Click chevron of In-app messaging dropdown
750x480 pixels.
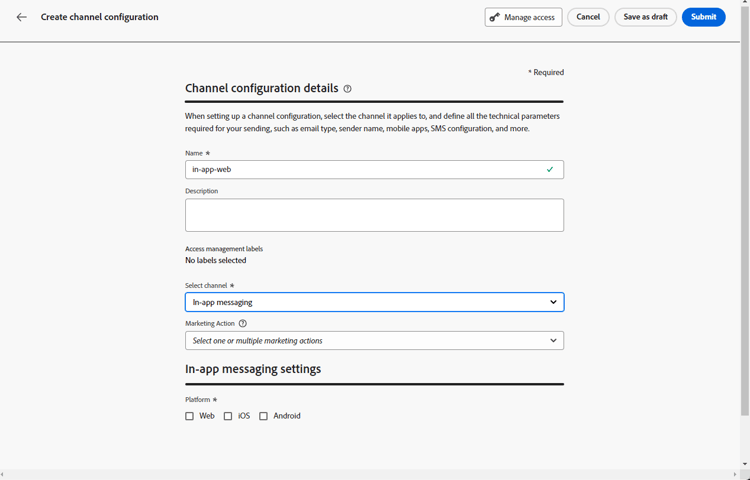(x=553, y=302)
